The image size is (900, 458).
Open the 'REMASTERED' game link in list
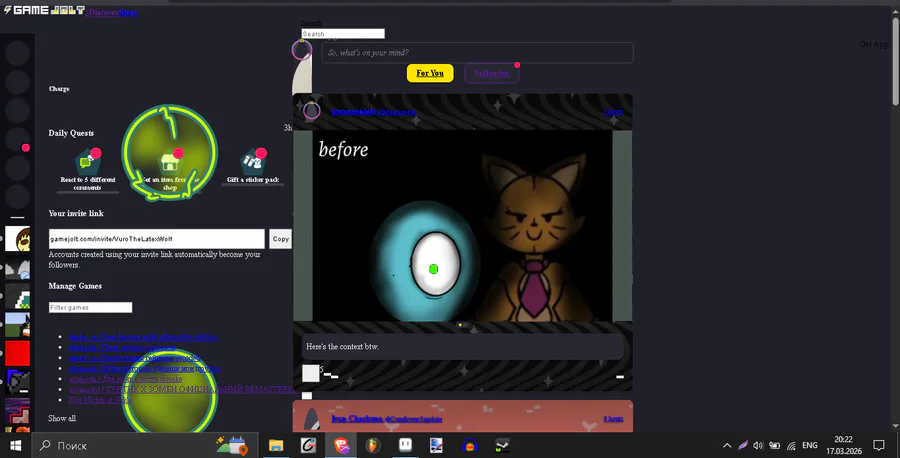pyautogui.click(x=183, y=389)
